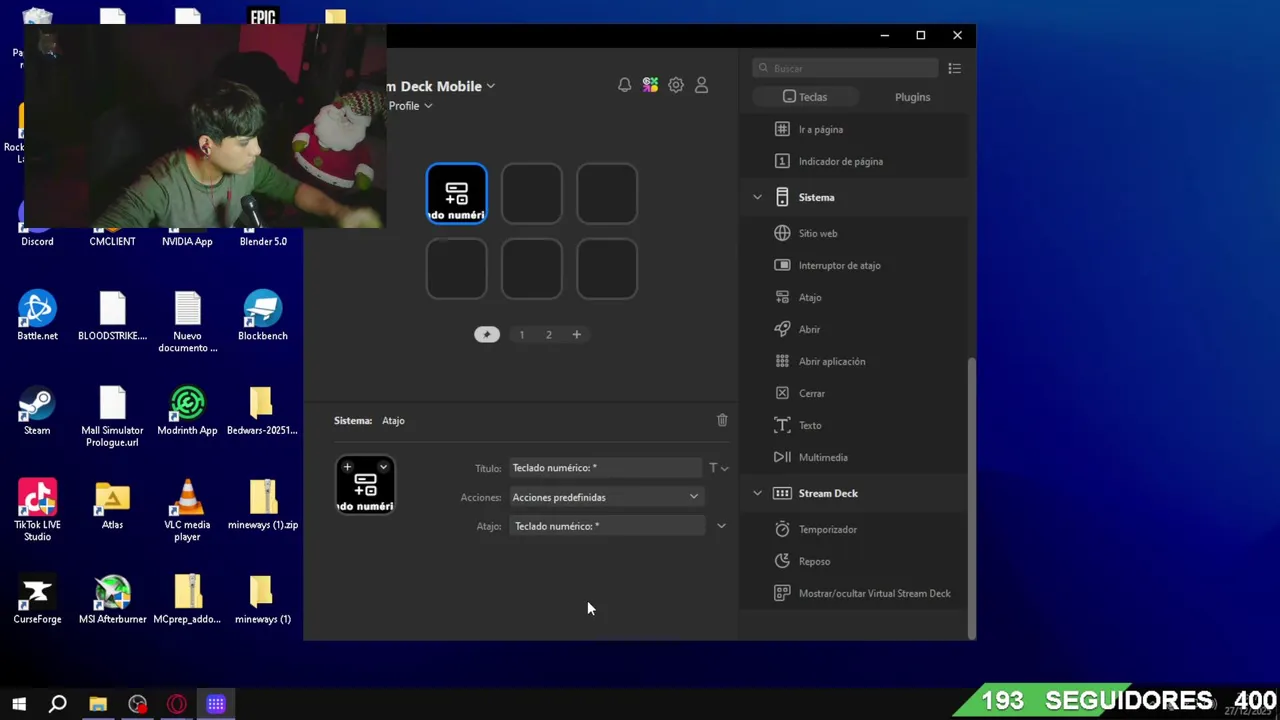The image size is (1280, 720).
Task: Open VLC media player desktop icon
Action: tap(187, 510)
